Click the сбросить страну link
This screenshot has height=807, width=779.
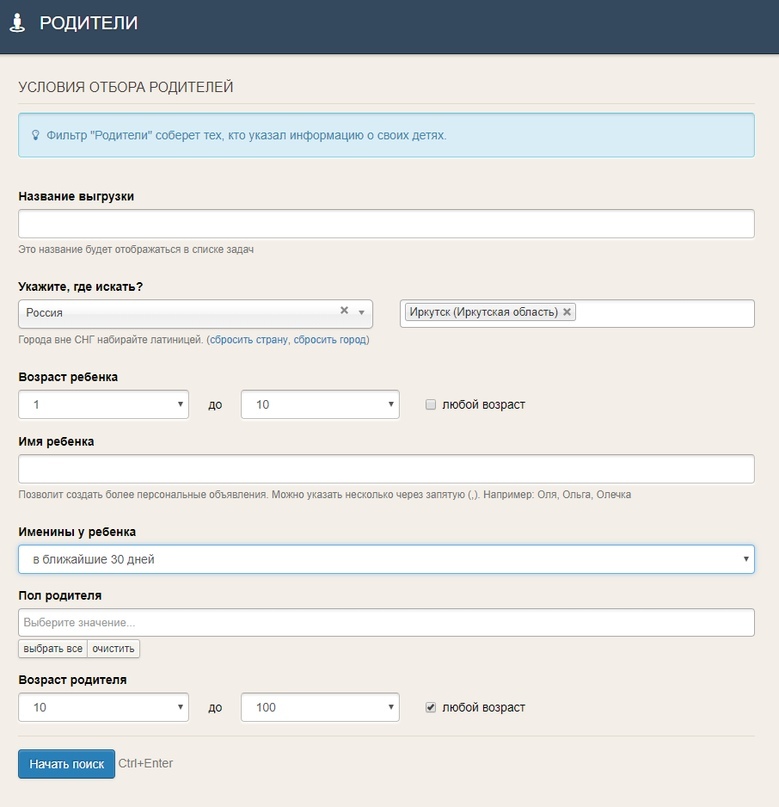click(x=249, y=340)
